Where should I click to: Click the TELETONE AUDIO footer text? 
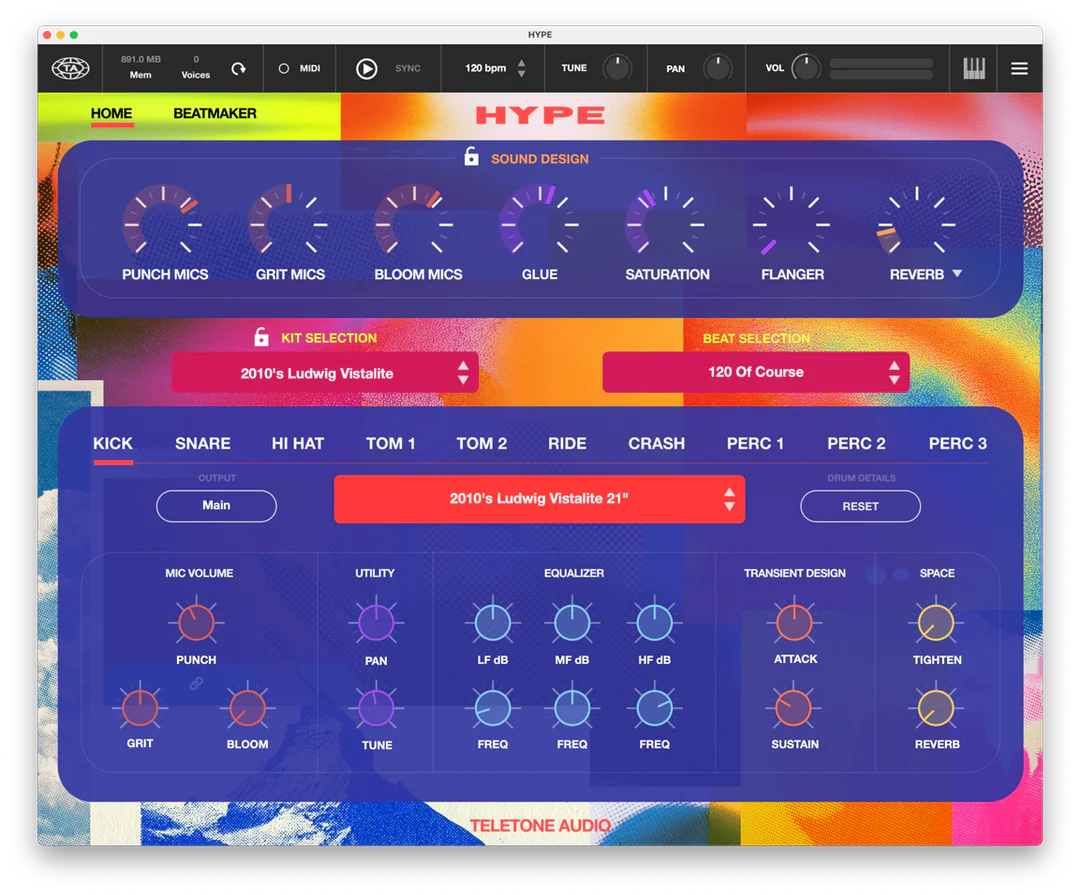pos(540,825)
